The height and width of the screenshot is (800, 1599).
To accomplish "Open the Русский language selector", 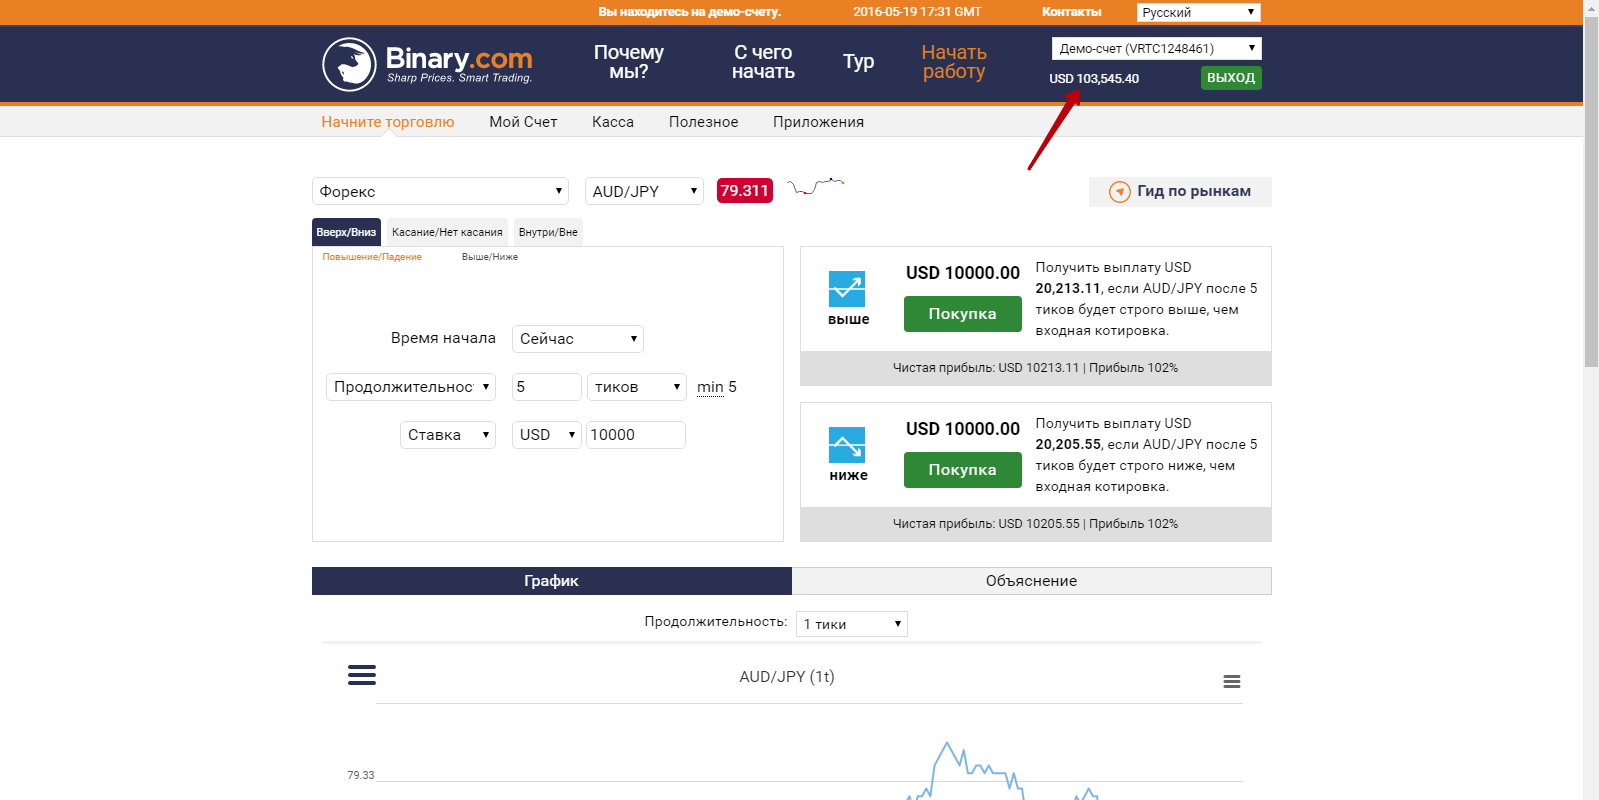I will tap(1198, 12).
